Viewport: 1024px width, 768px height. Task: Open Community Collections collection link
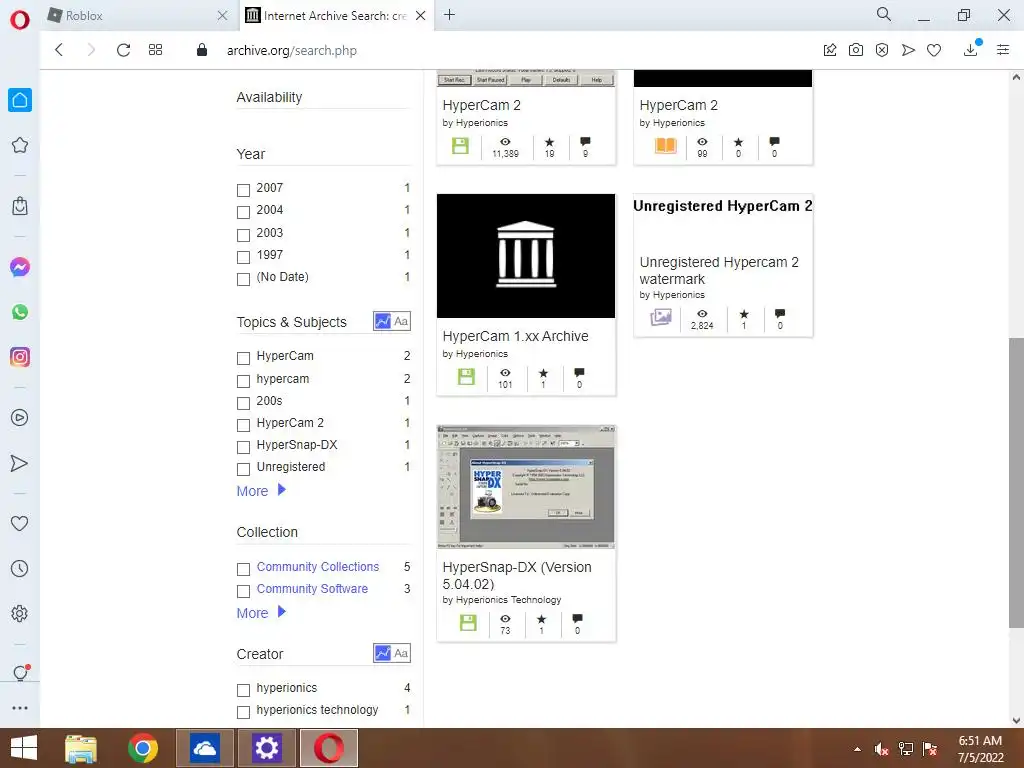[x=317, y=567]
